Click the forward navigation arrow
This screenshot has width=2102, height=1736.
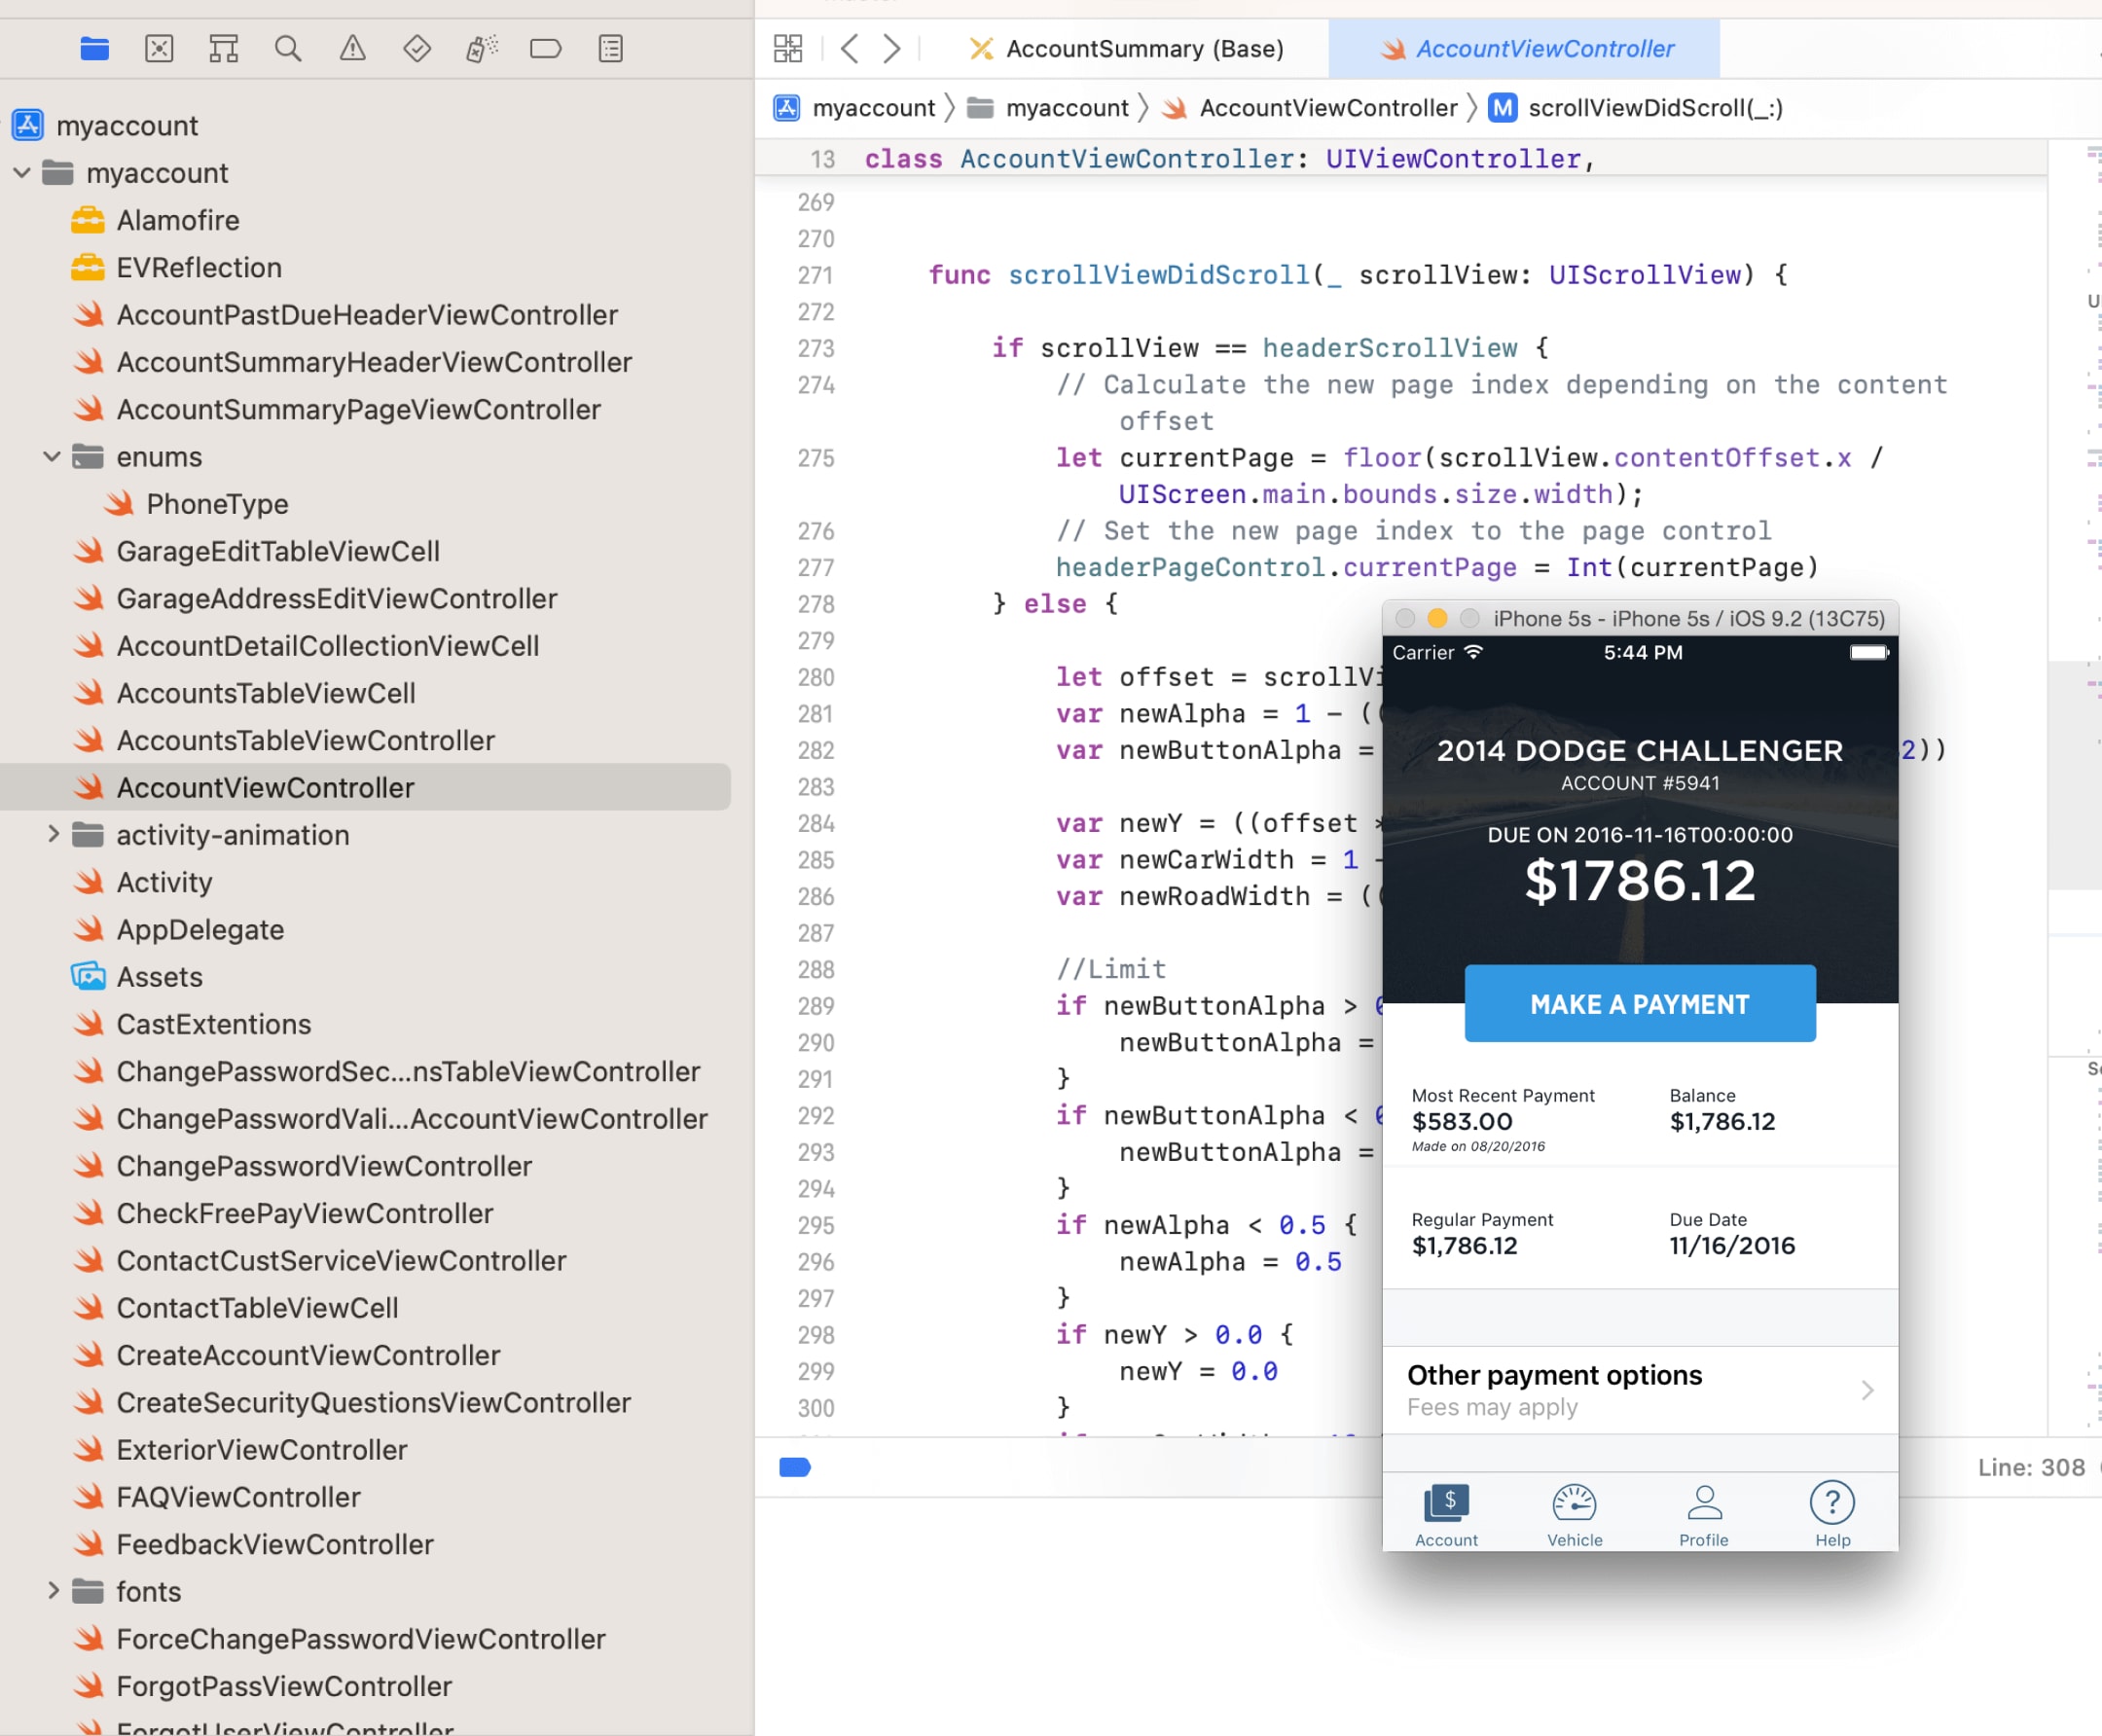coord(891,47)
